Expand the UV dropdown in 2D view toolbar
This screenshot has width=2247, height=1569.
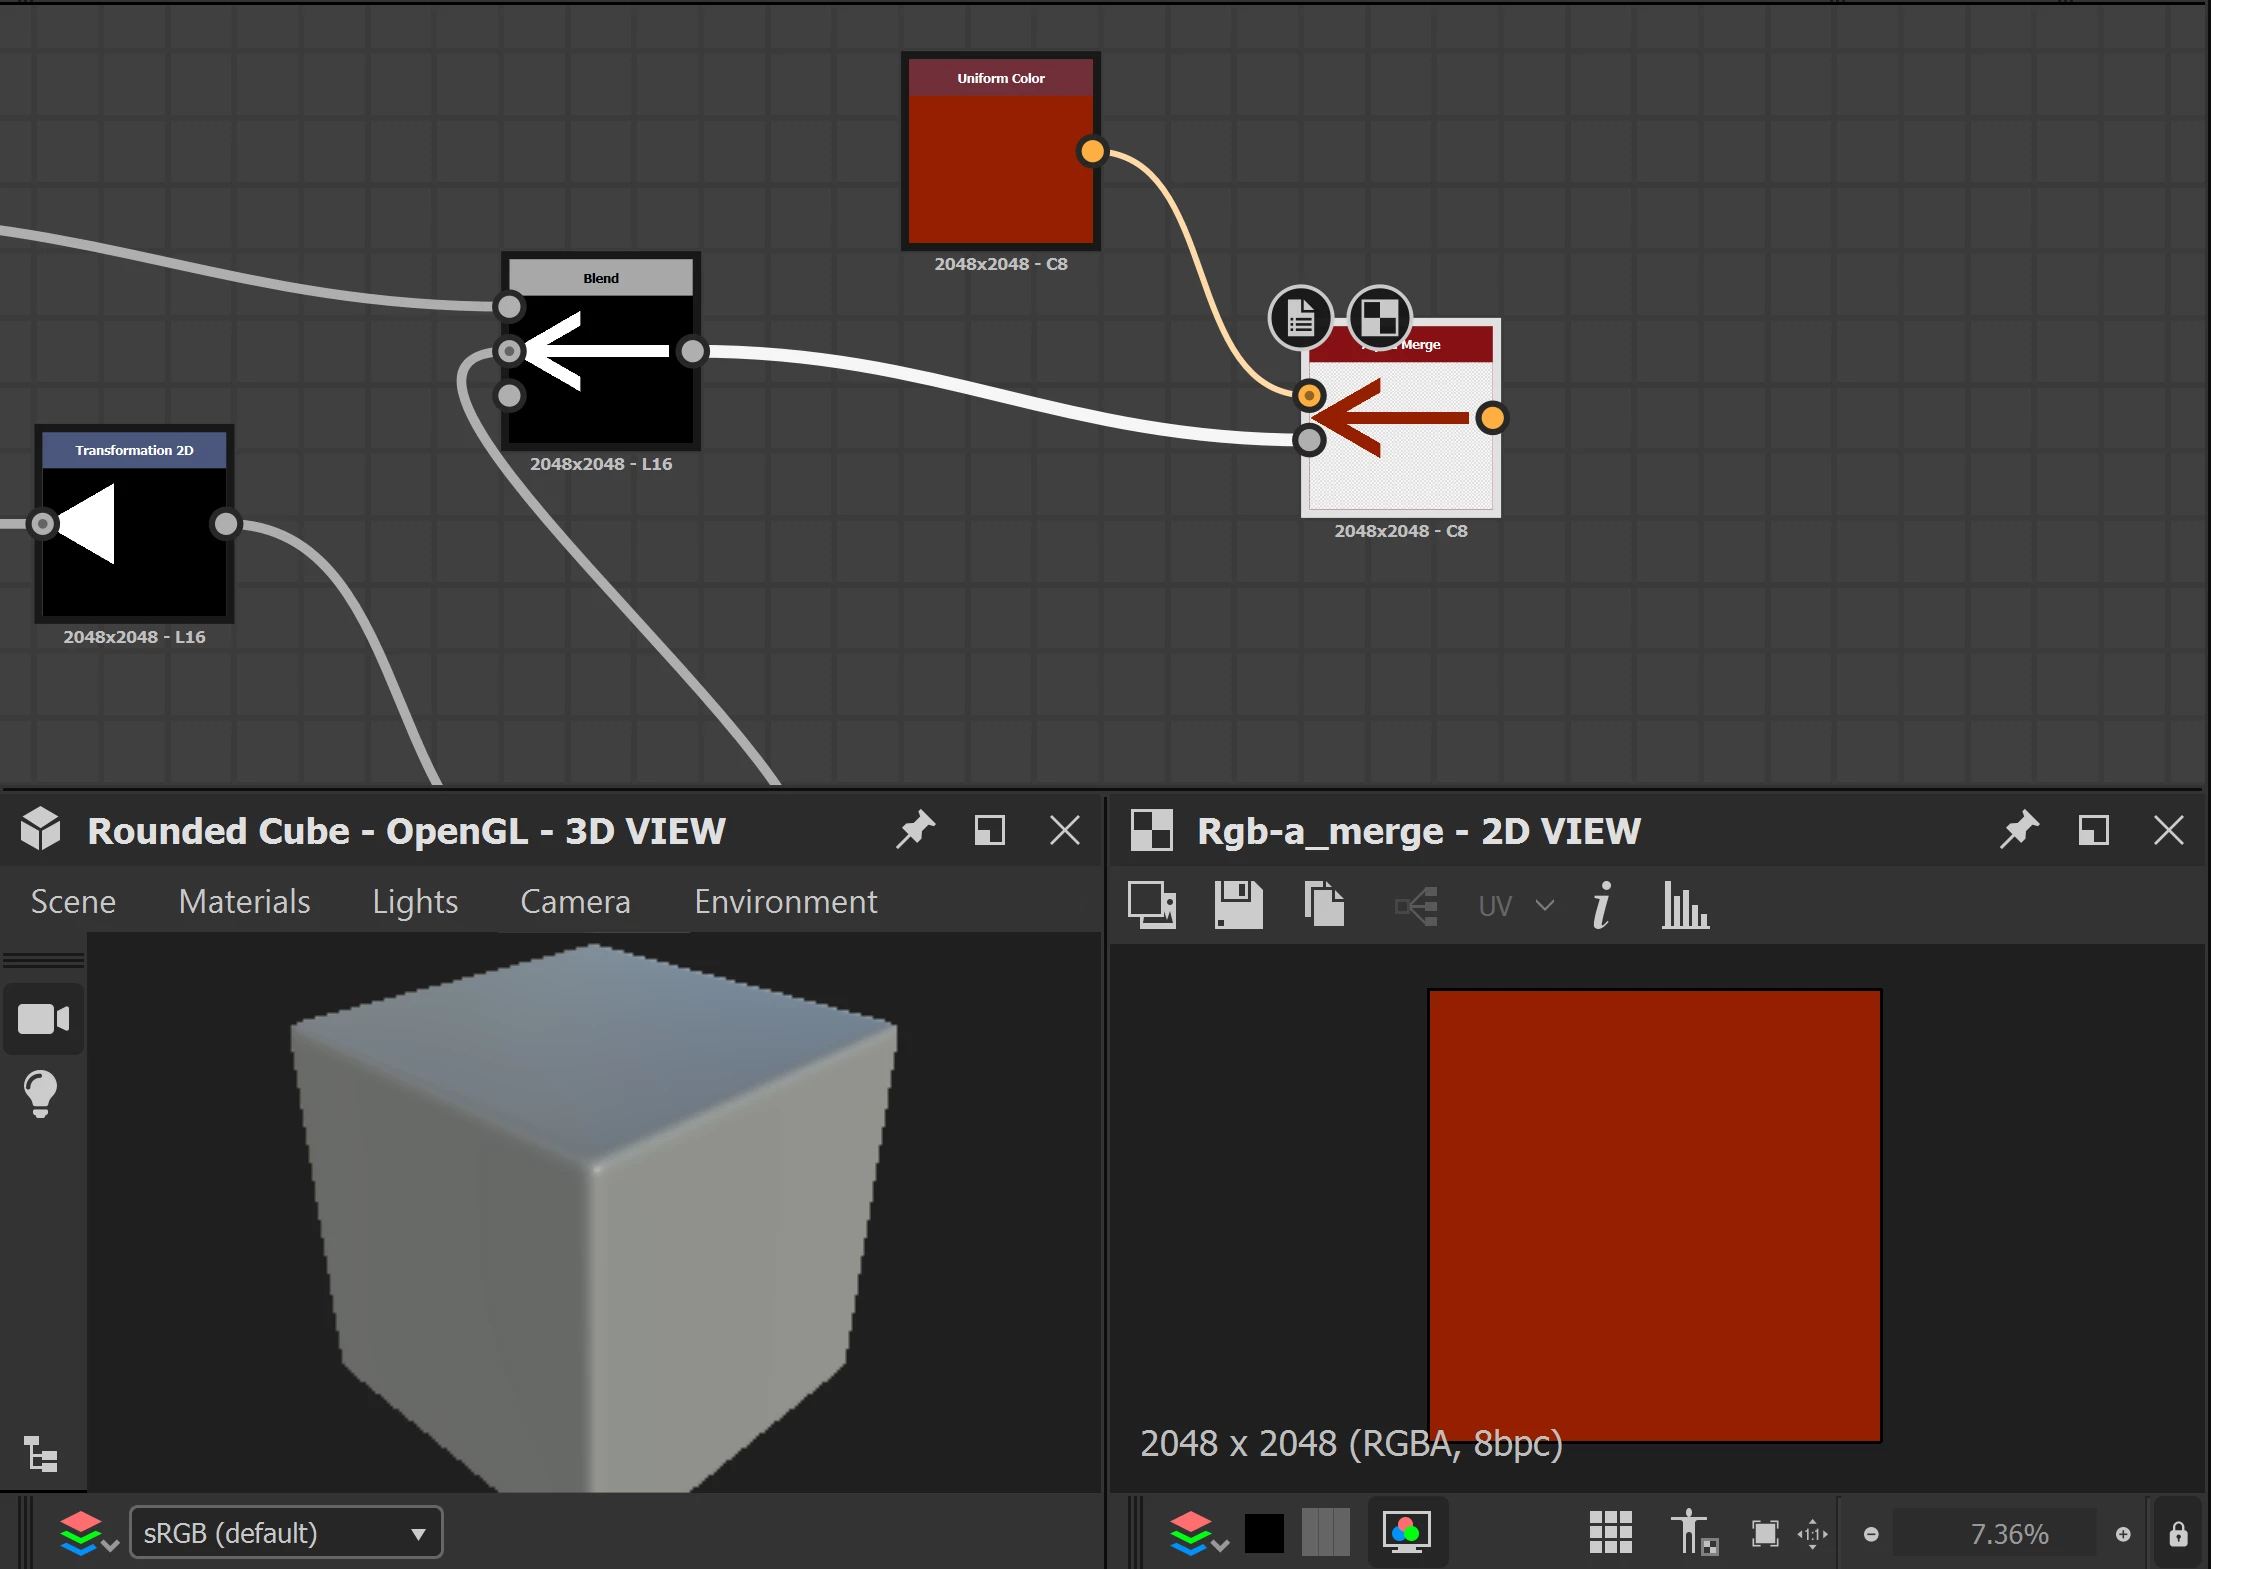(x=1516, y=906)
